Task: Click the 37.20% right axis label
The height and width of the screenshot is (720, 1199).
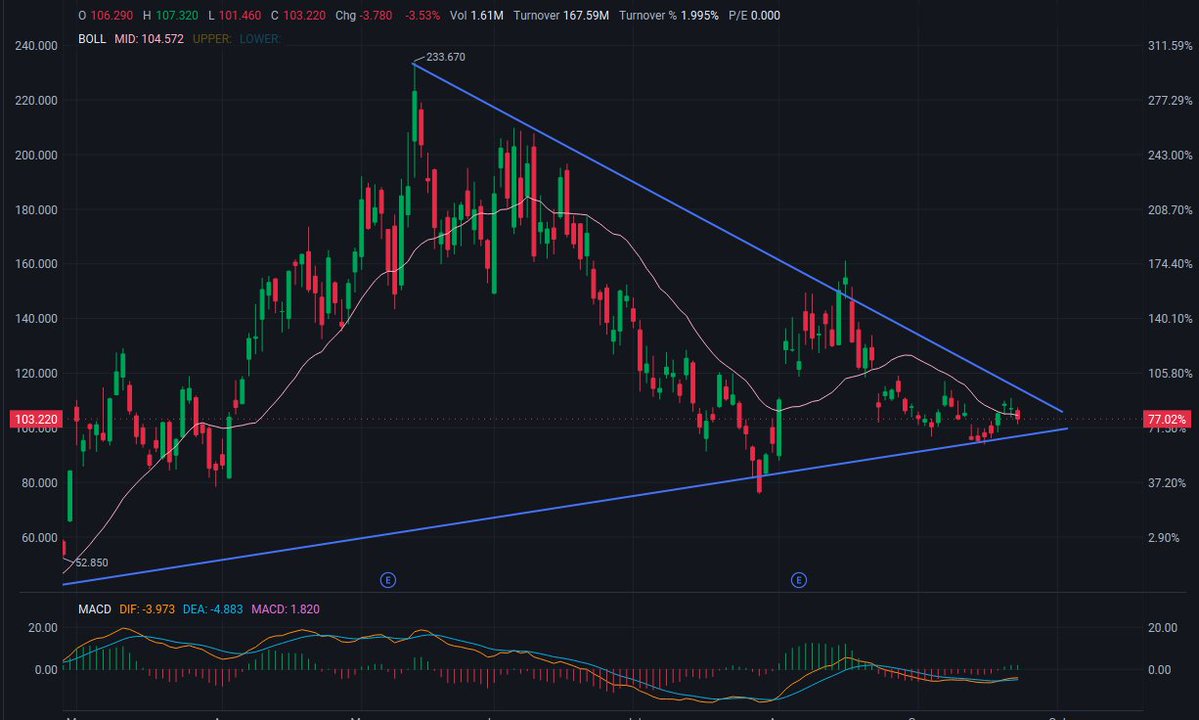Action: pos(1167,483)
